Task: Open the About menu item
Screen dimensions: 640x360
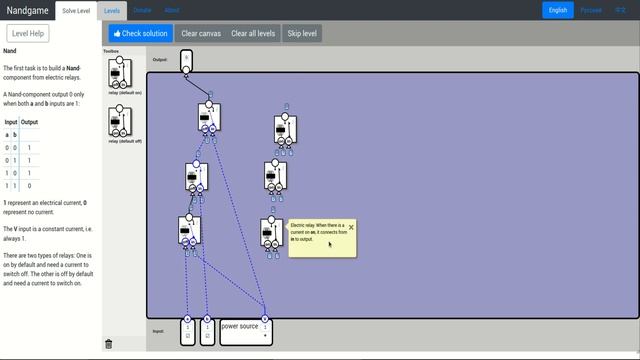Action: coord(172,10)
